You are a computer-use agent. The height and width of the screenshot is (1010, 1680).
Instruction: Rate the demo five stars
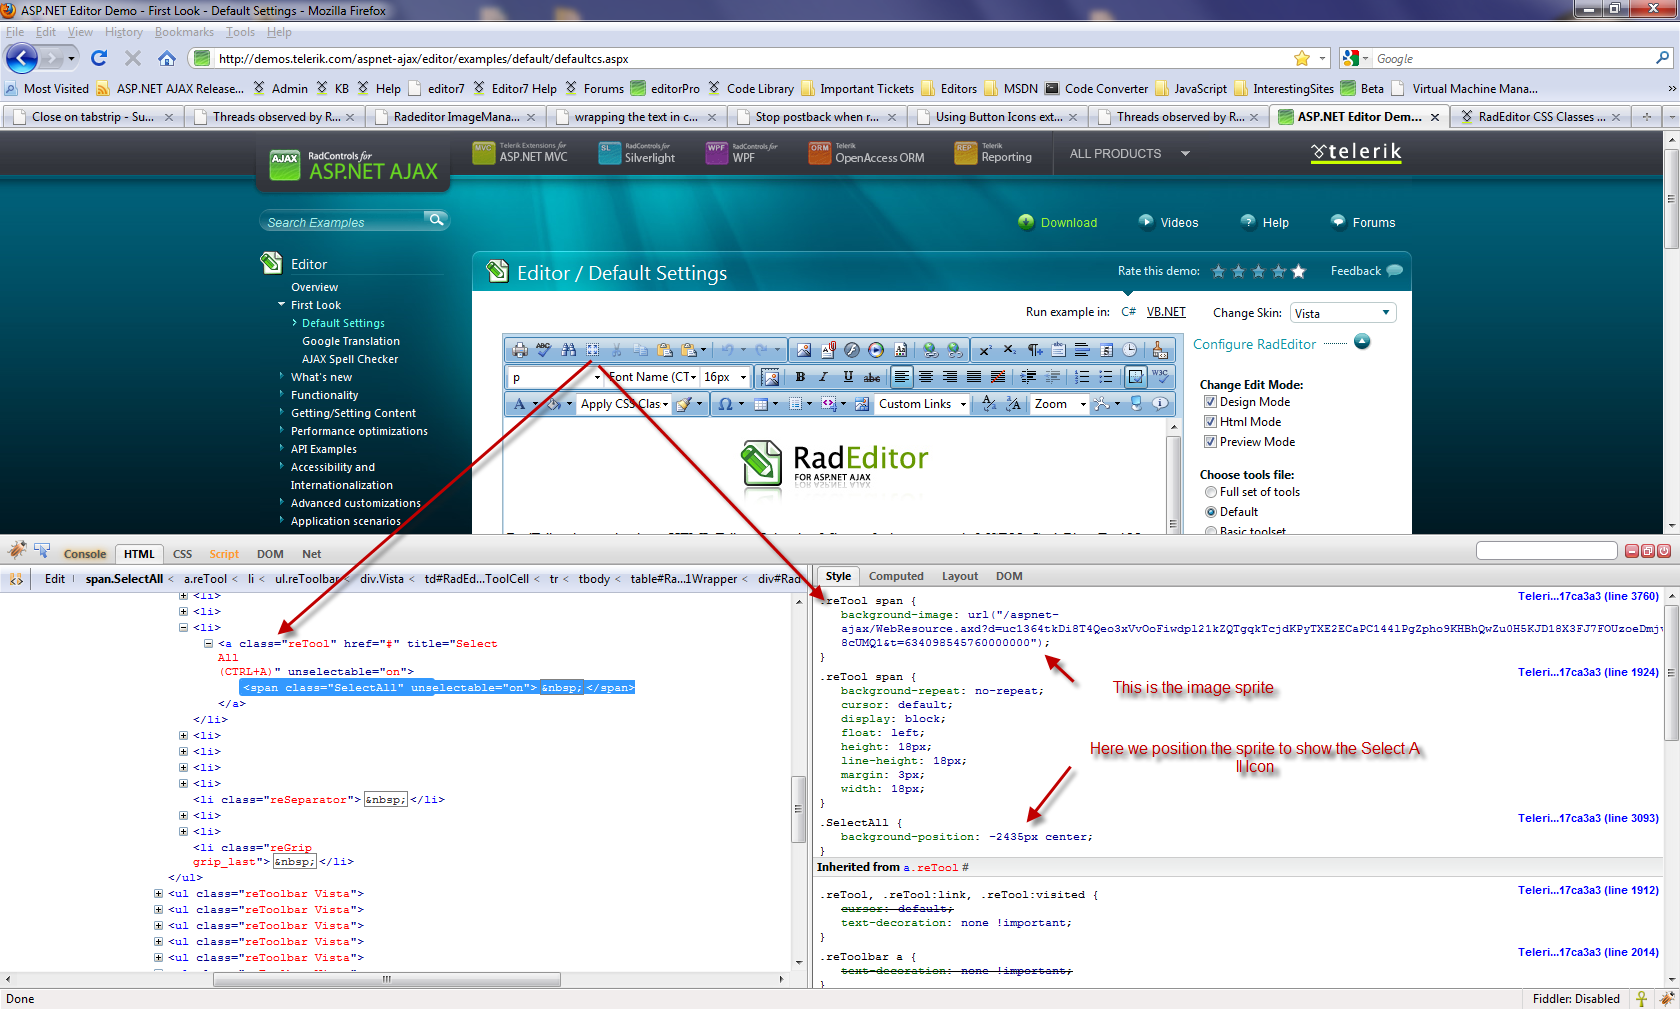[x=1298, y=271]
